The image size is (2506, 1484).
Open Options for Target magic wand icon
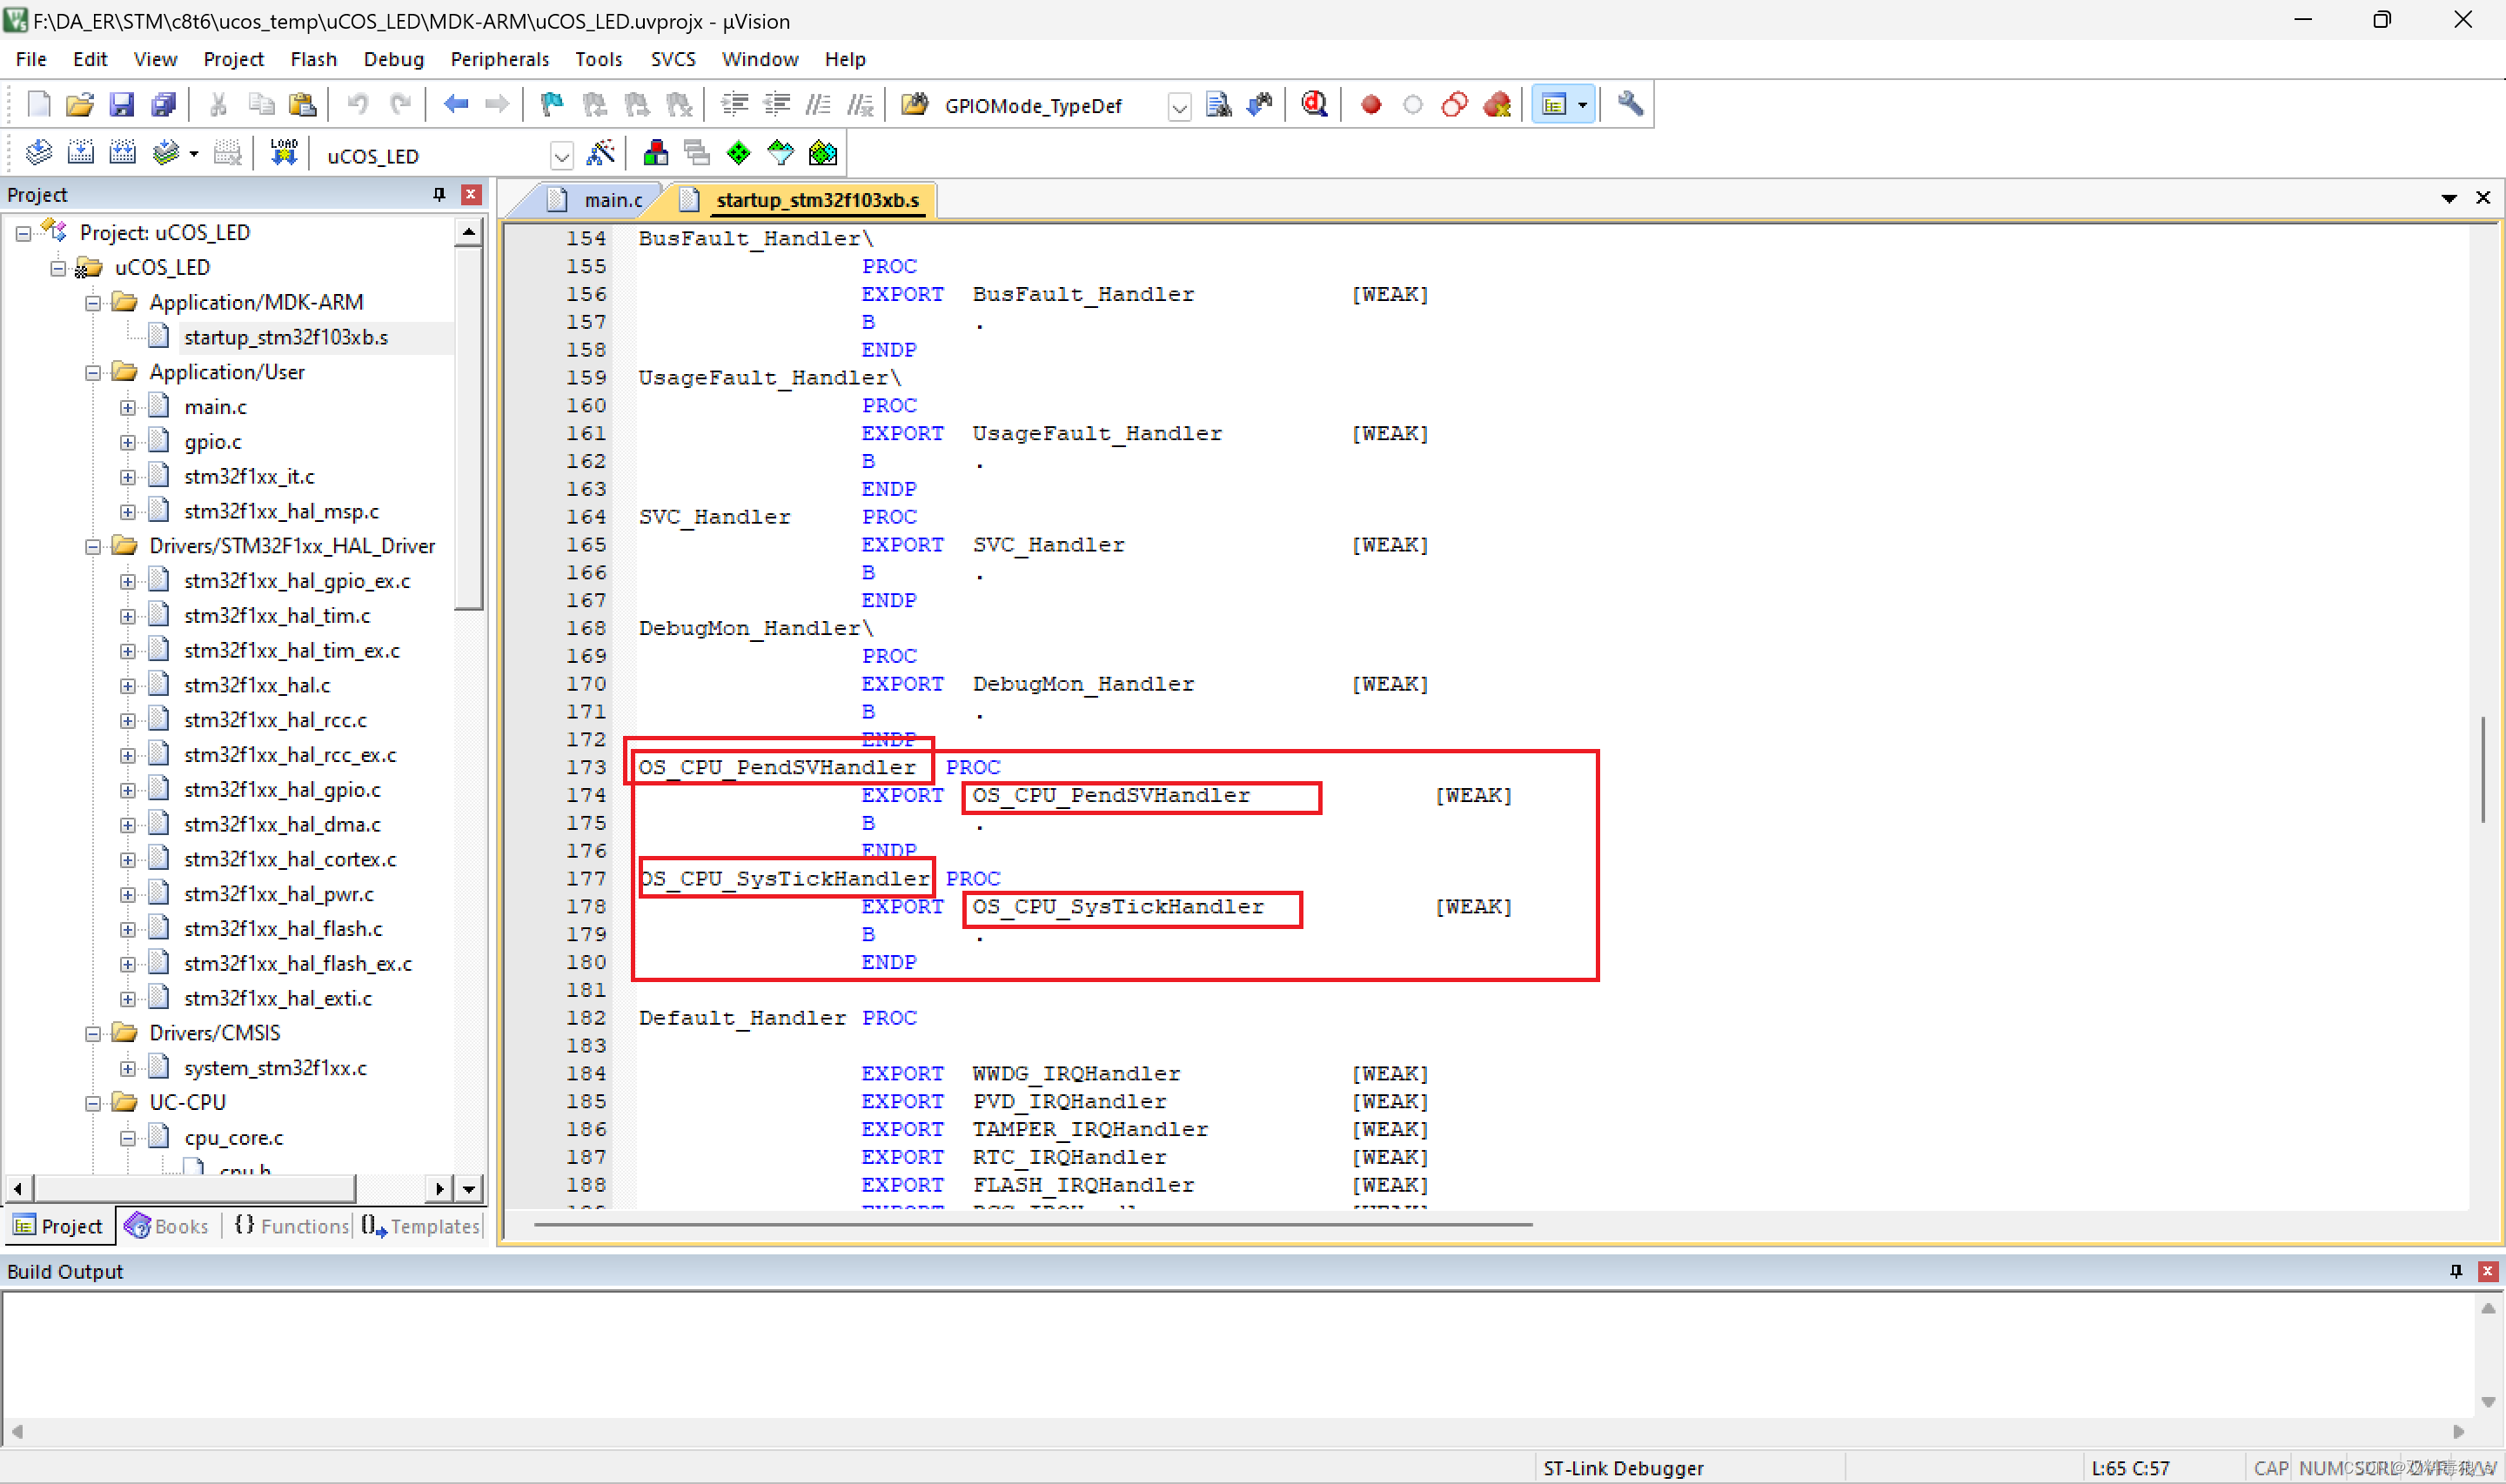pos(601,153)
